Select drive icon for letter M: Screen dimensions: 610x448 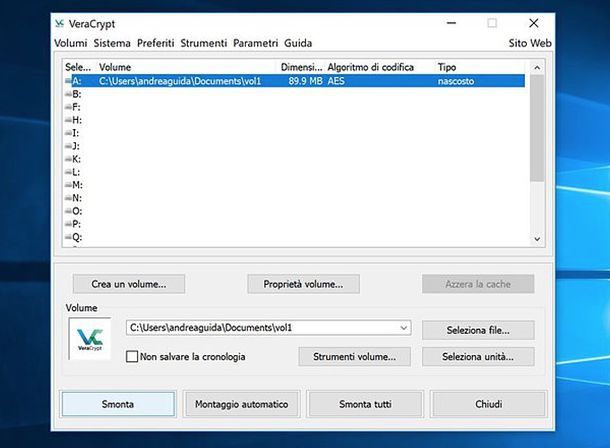[68, 185]
